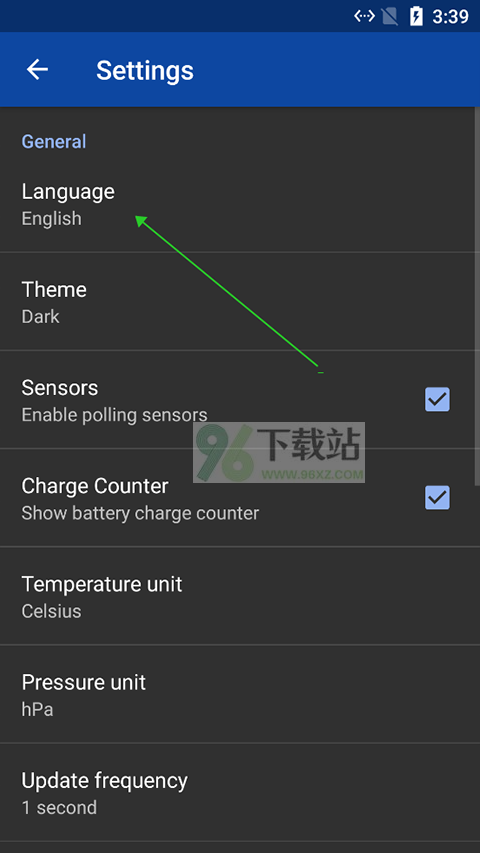Open Update frequency setting
The width and height of the screenshot is (480, 853).
coord(237,793)
